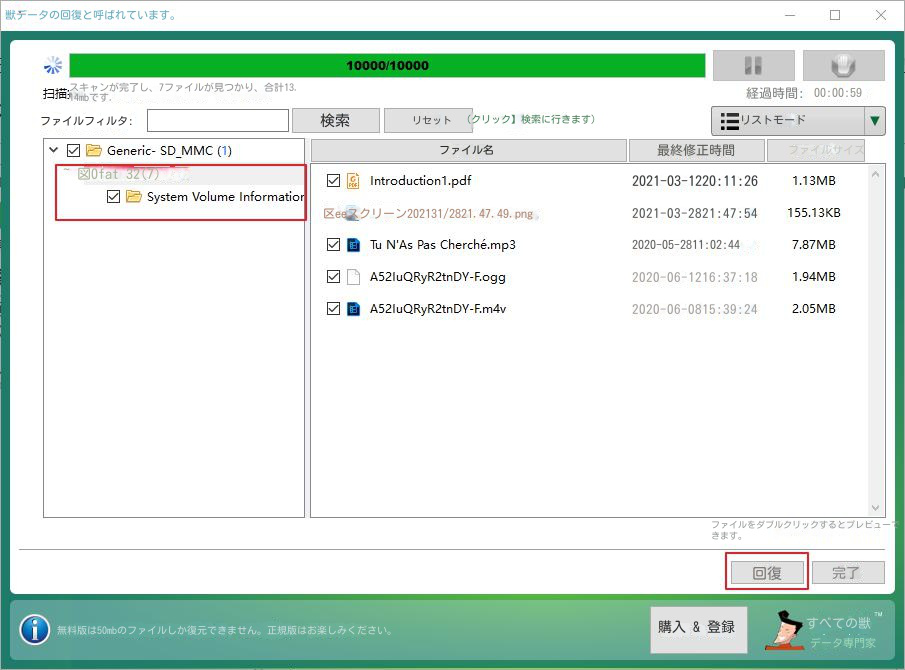Click the 7.87MB size cell

pyautogui.click(x=814, y=245)
